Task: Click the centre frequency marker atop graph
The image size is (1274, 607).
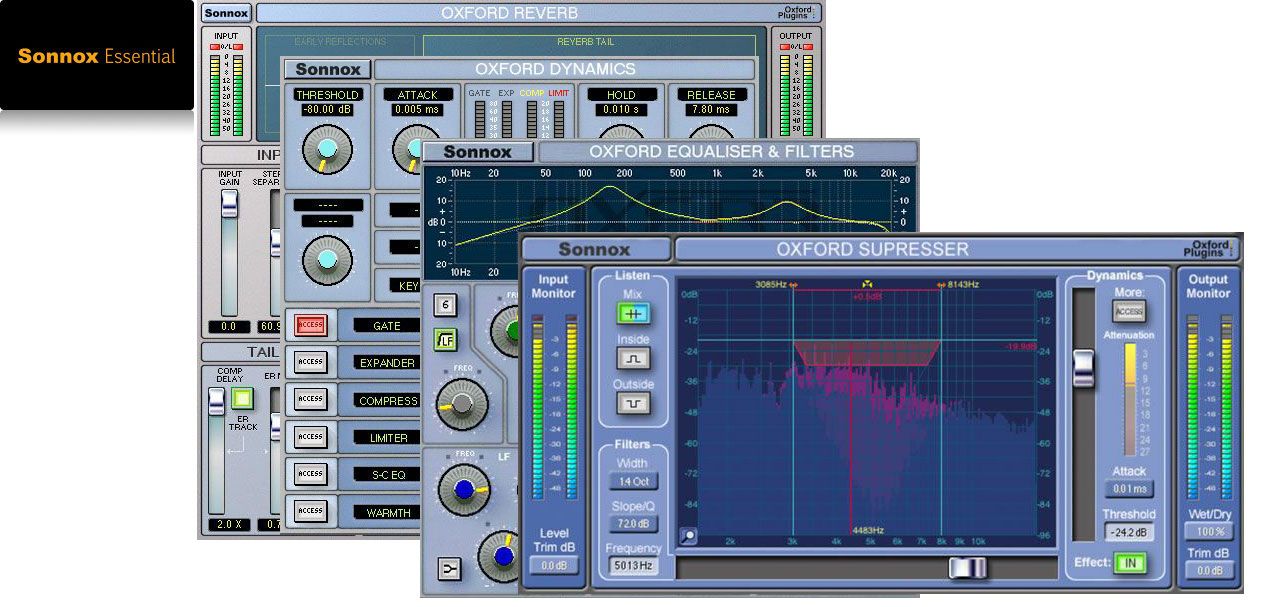Action: [866, 284]
